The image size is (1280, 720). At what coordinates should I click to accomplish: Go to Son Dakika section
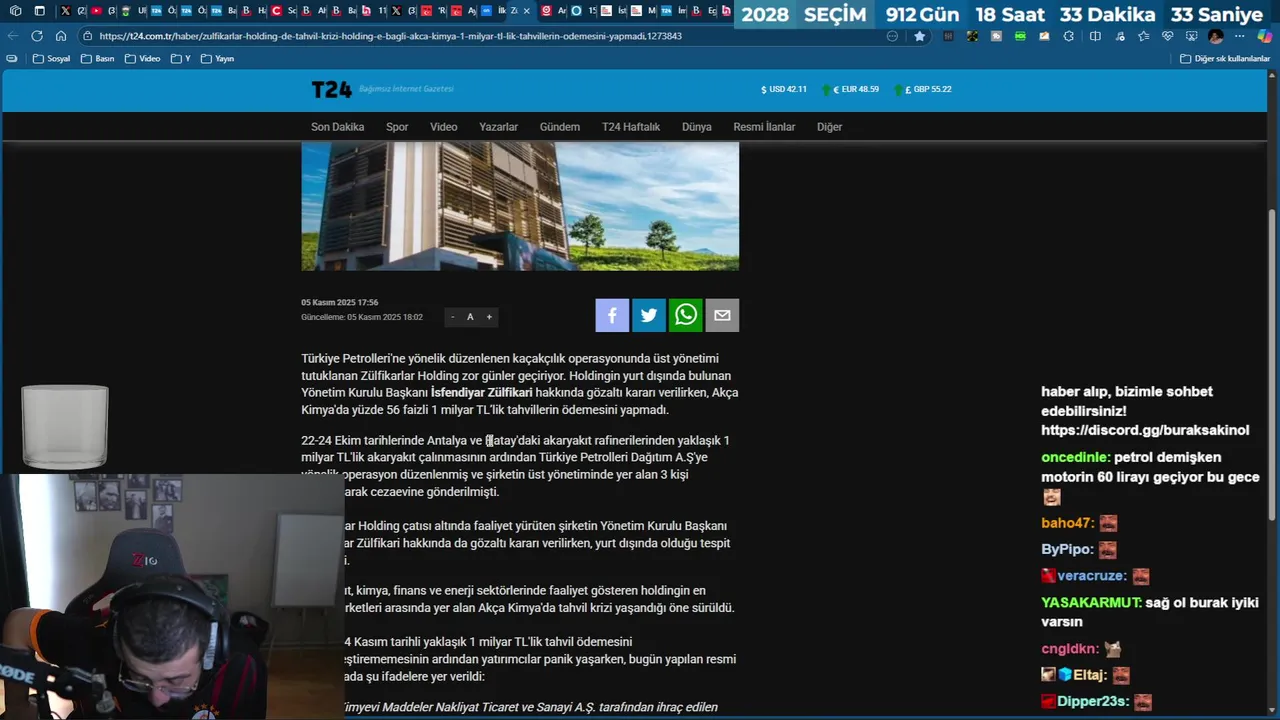click(337, 127)
